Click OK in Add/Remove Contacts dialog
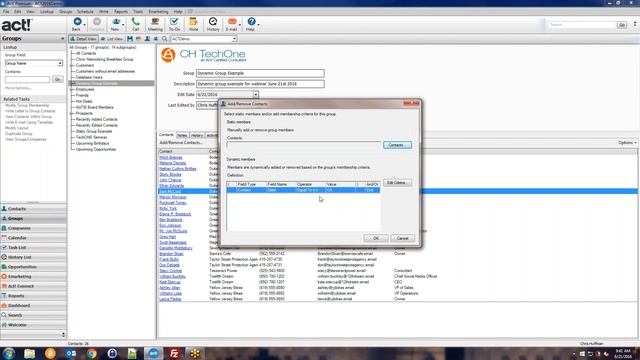Image resolution: width=640 pixels, height=360 pixels. (376, 238)
